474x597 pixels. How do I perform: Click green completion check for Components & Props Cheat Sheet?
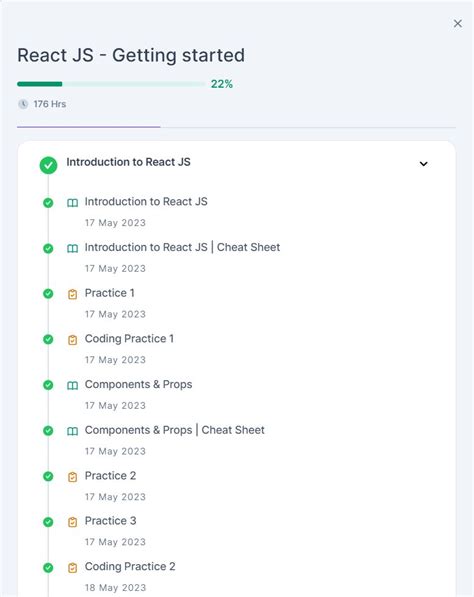tap(48, 431)
